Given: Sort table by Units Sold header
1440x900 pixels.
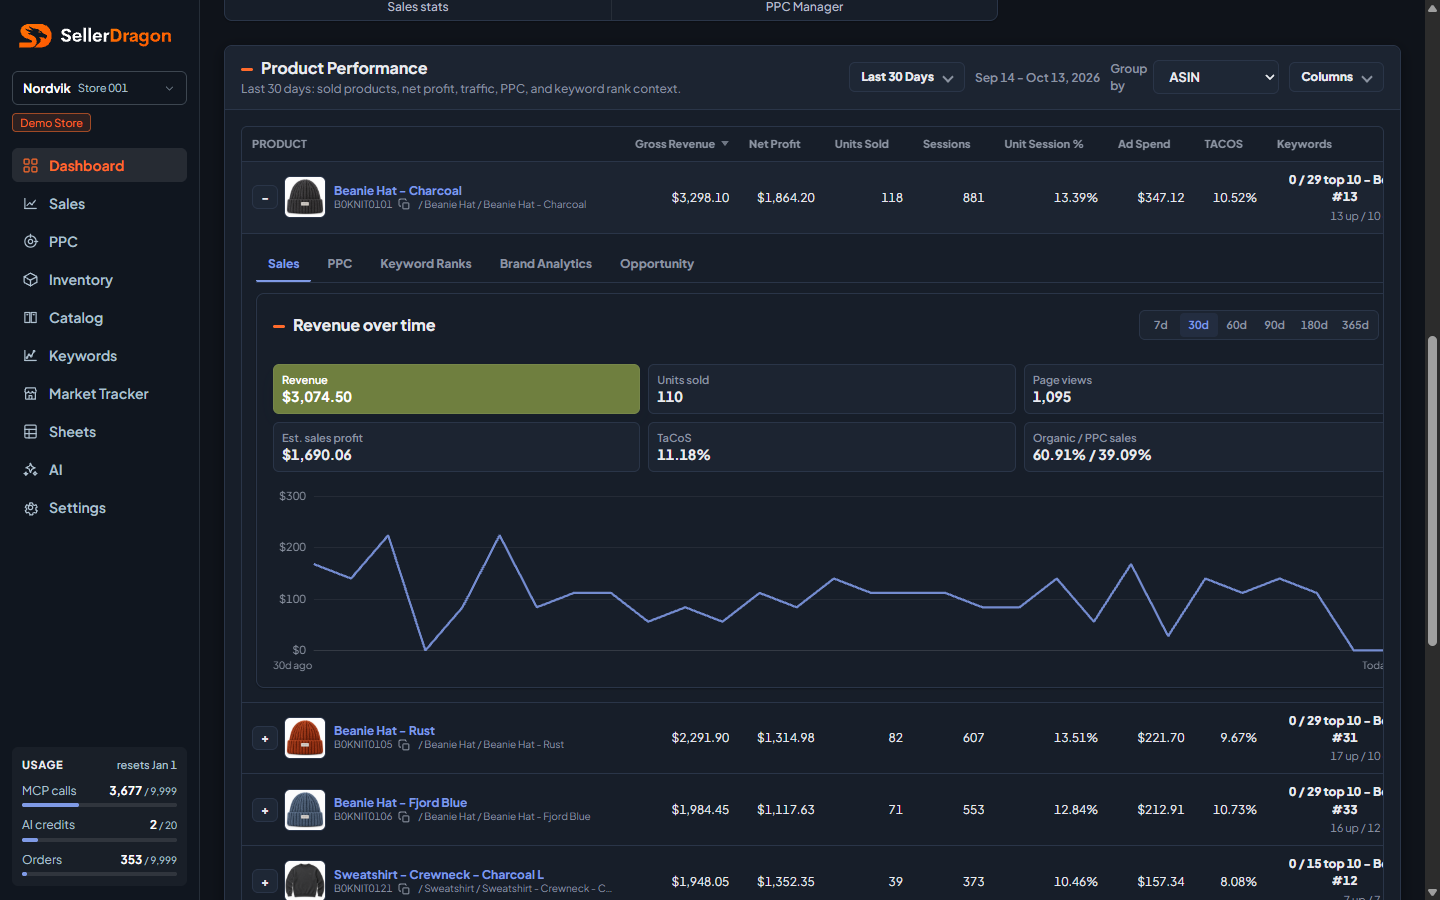Looking at the screenshot, I should click(x=861, y=144).
